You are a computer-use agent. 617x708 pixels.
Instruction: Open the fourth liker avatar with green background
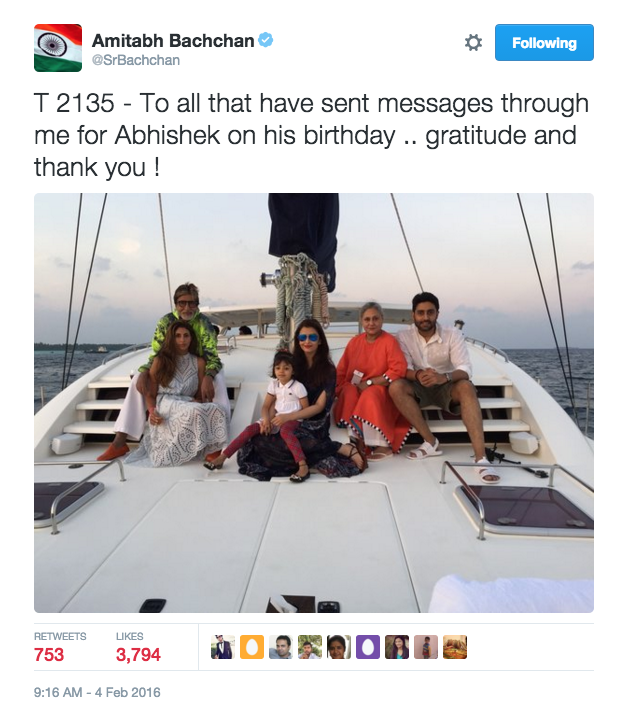(310, 647)
